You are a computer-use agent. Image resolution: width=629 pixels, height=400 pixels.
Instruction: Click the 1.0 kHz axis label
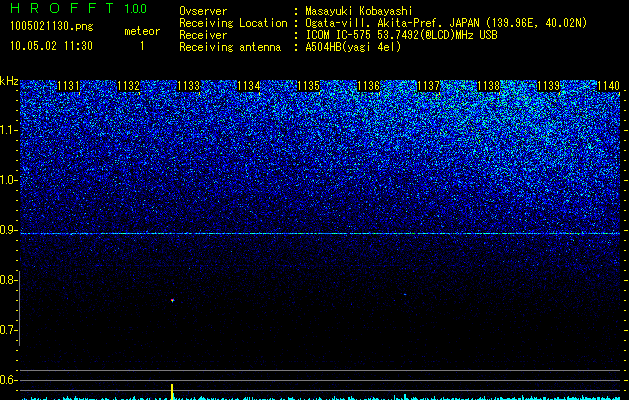click(x=8, y=180)
